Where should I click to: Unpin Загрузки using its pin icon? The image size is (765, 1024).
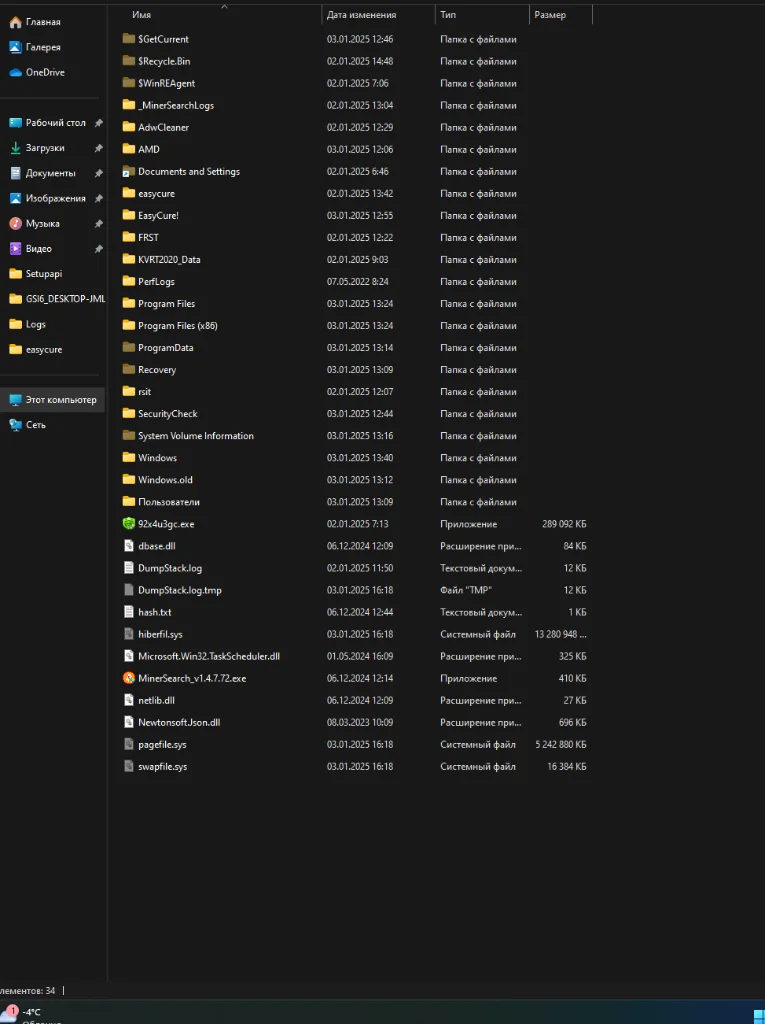[x=99, y=148]
